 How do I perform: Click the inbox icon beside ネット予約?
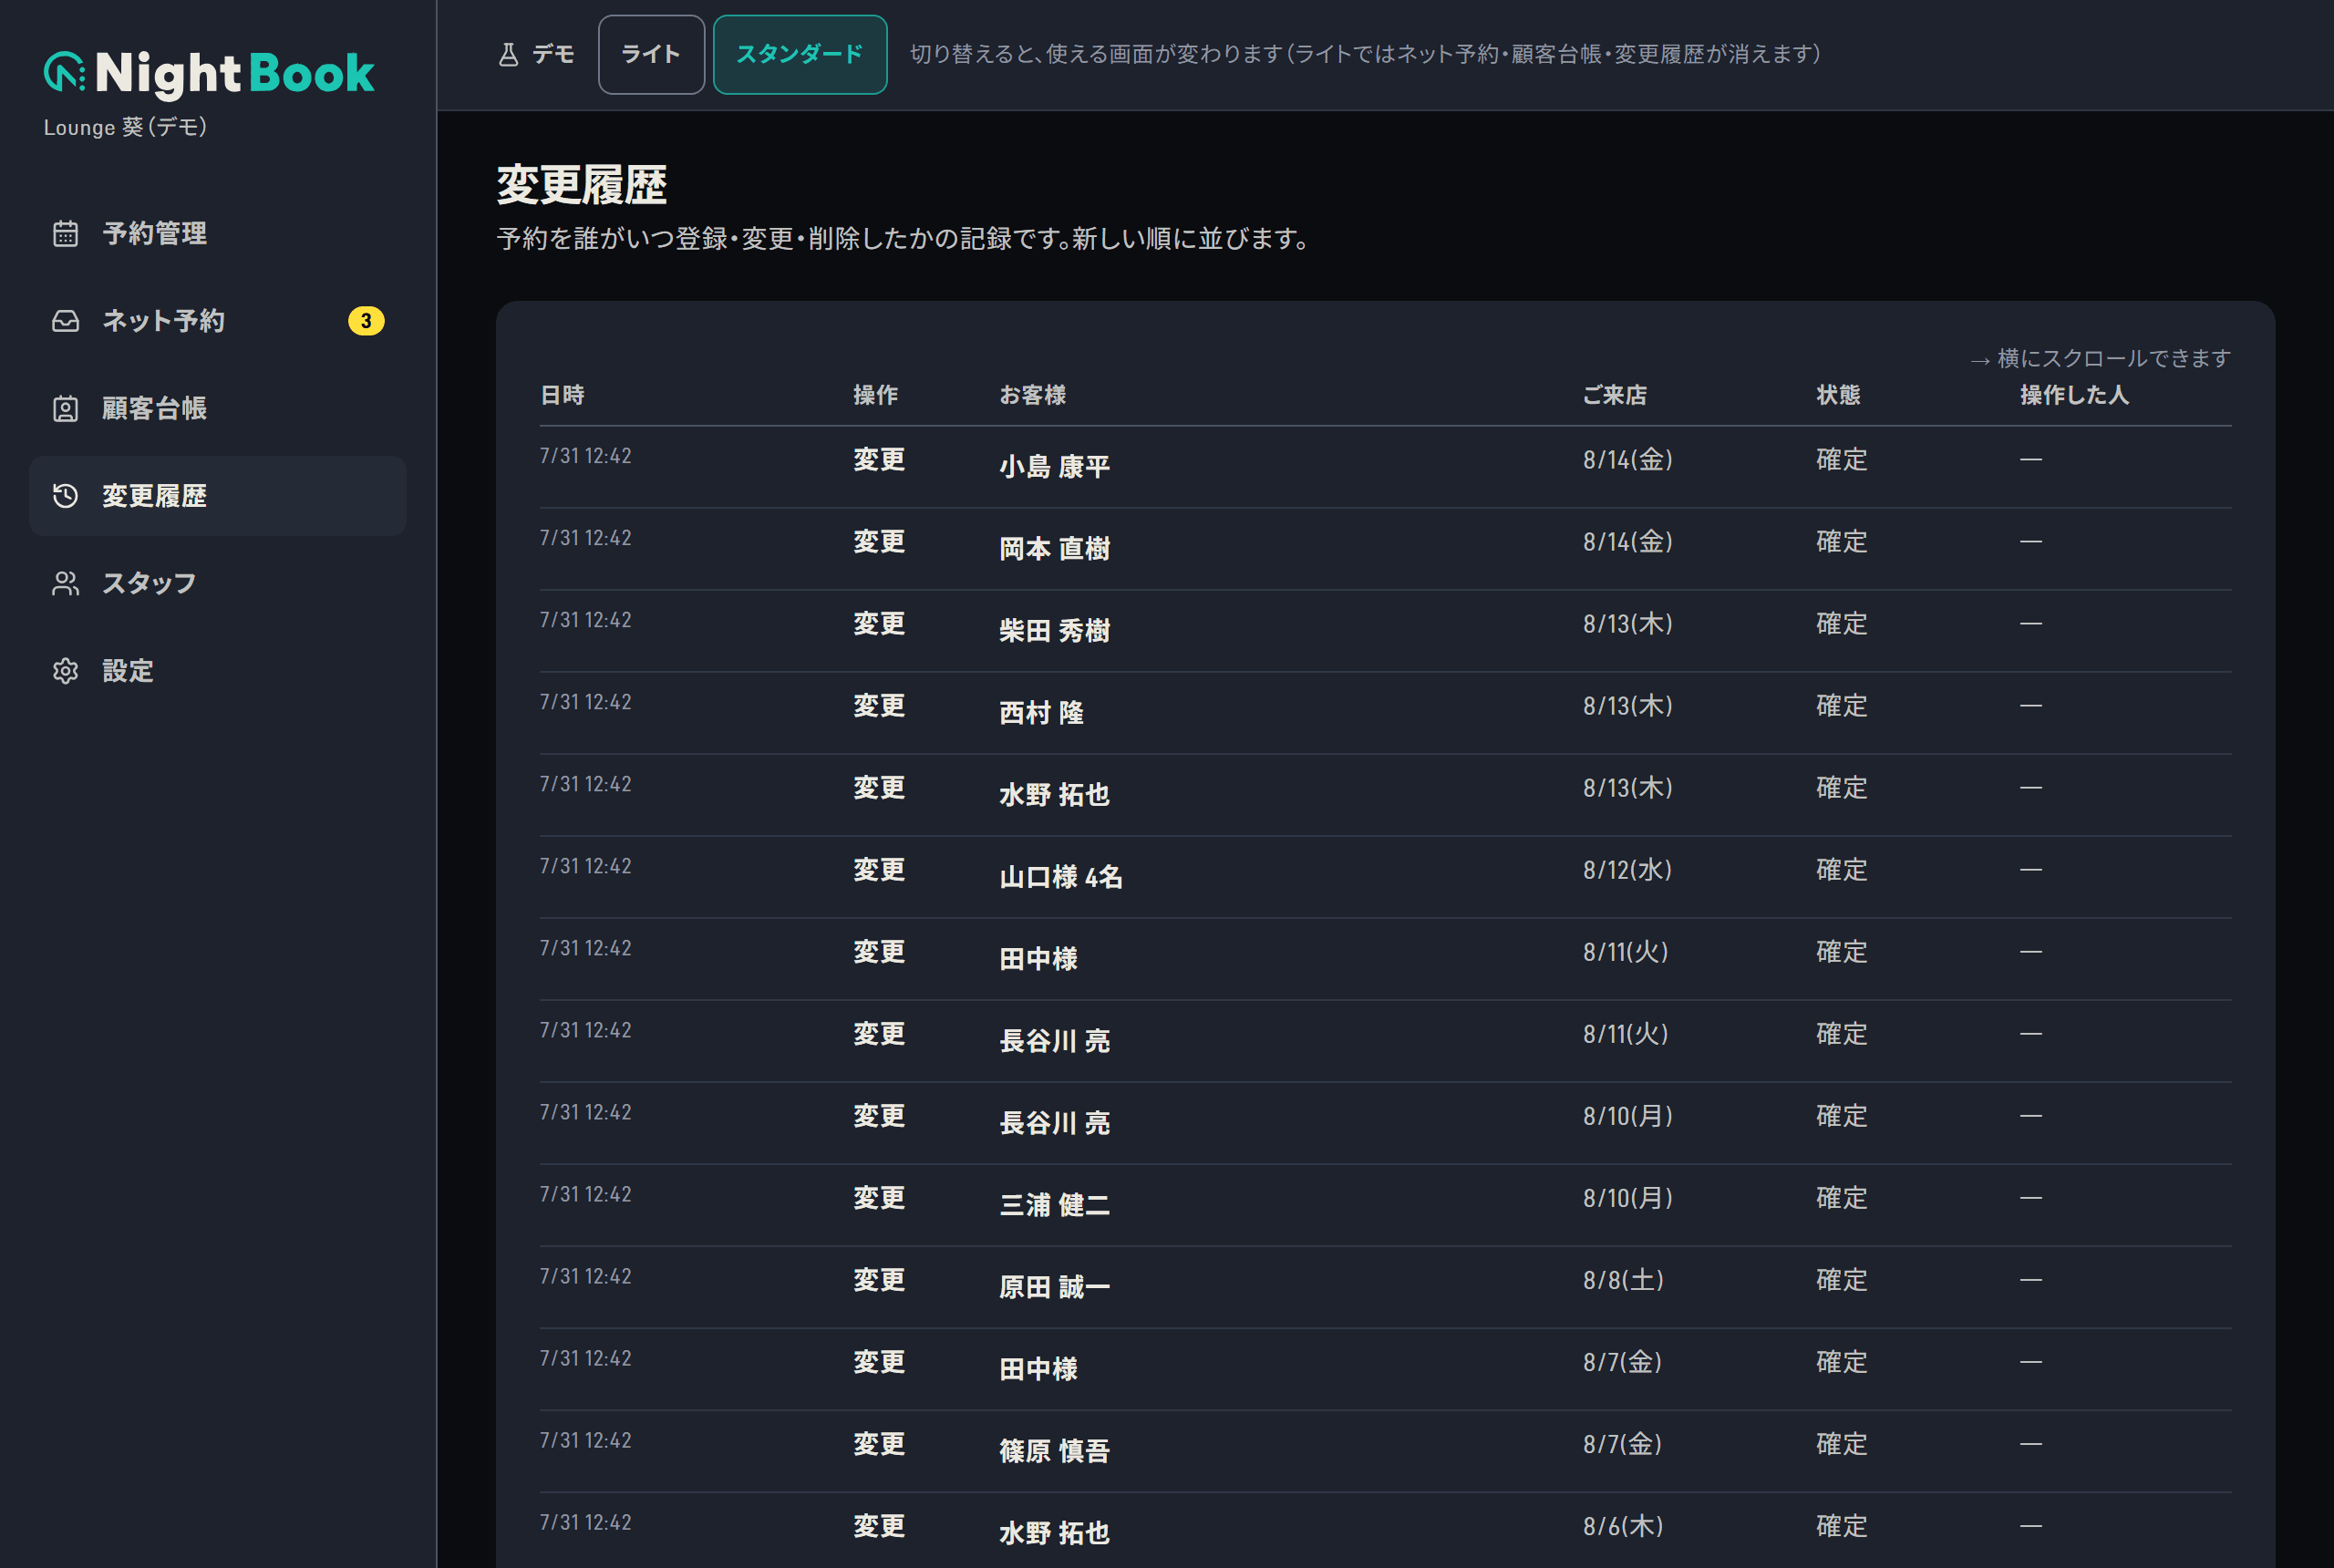[x=65, y=321]
